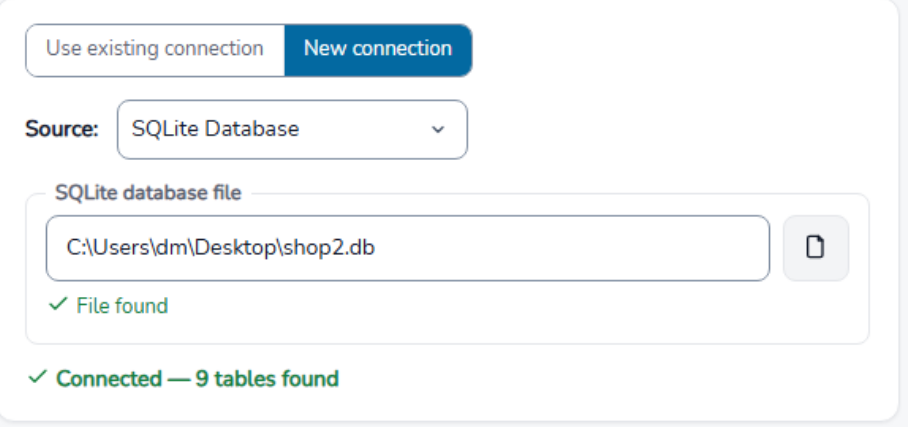
Task: Click the green checkmark beside File found
Action: (x=58, y=304)
